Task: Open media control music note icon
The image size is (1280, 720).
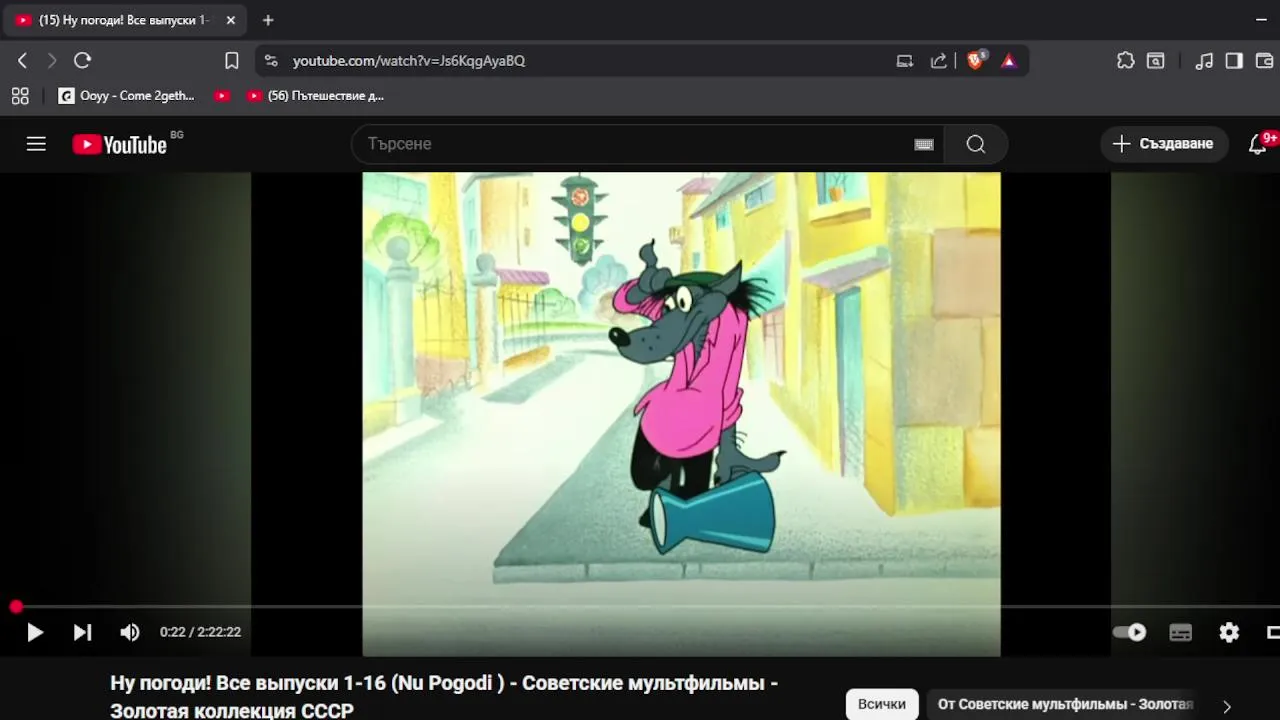Action: click(x=1204, y=61)
